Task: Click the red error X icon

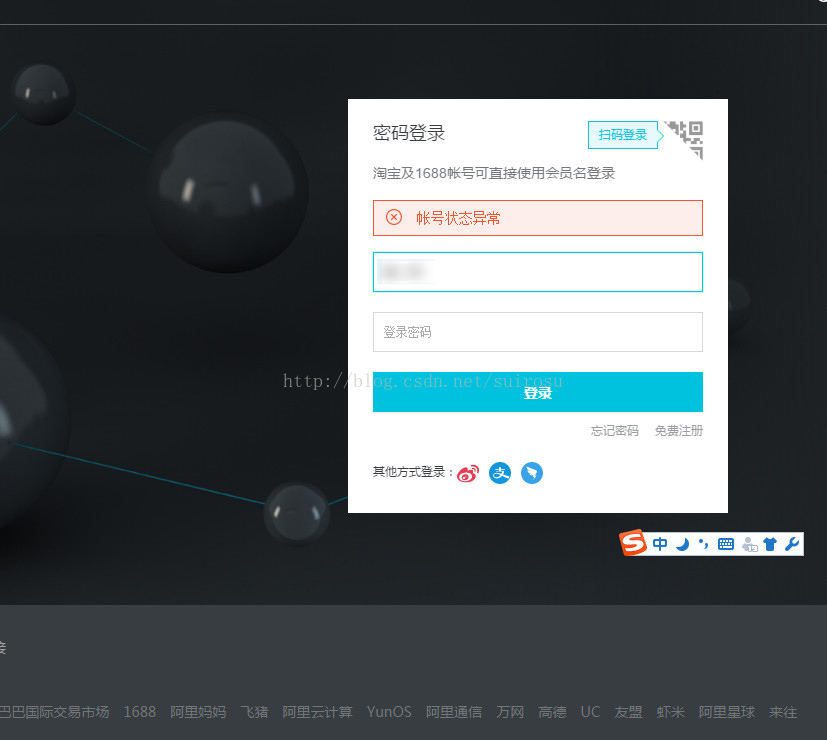Action: pos(394,217)
